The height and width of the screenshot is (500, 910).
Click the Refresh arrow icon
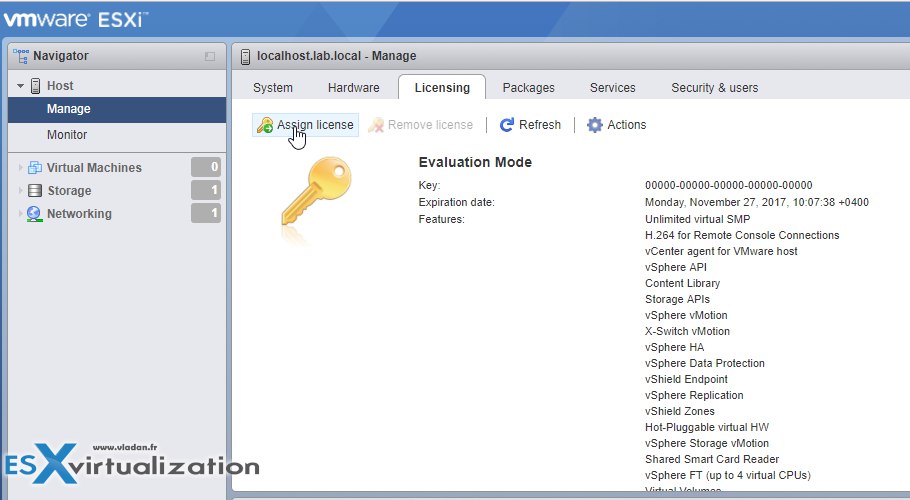coord(507,125)
